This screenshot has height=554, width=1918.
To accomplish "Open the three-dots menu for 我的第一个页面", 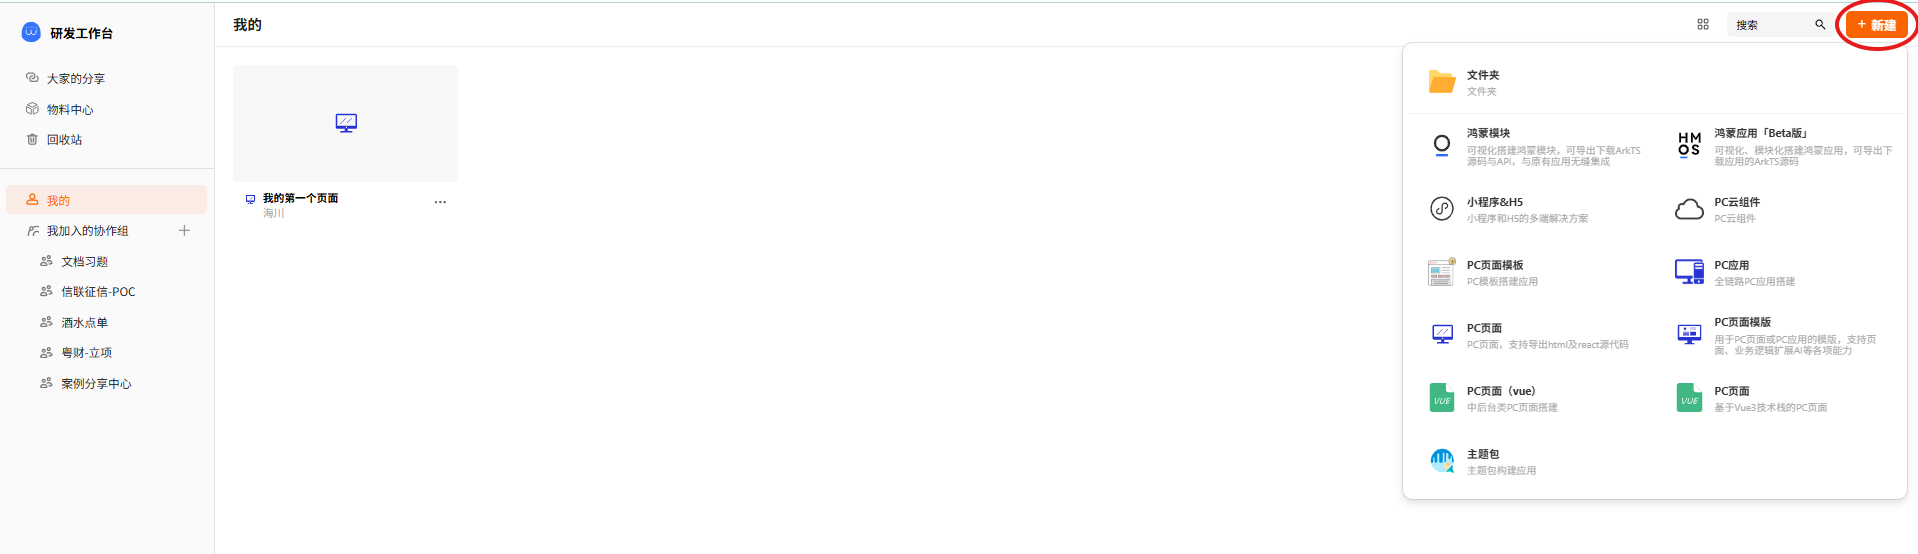I will coord(440,202).
